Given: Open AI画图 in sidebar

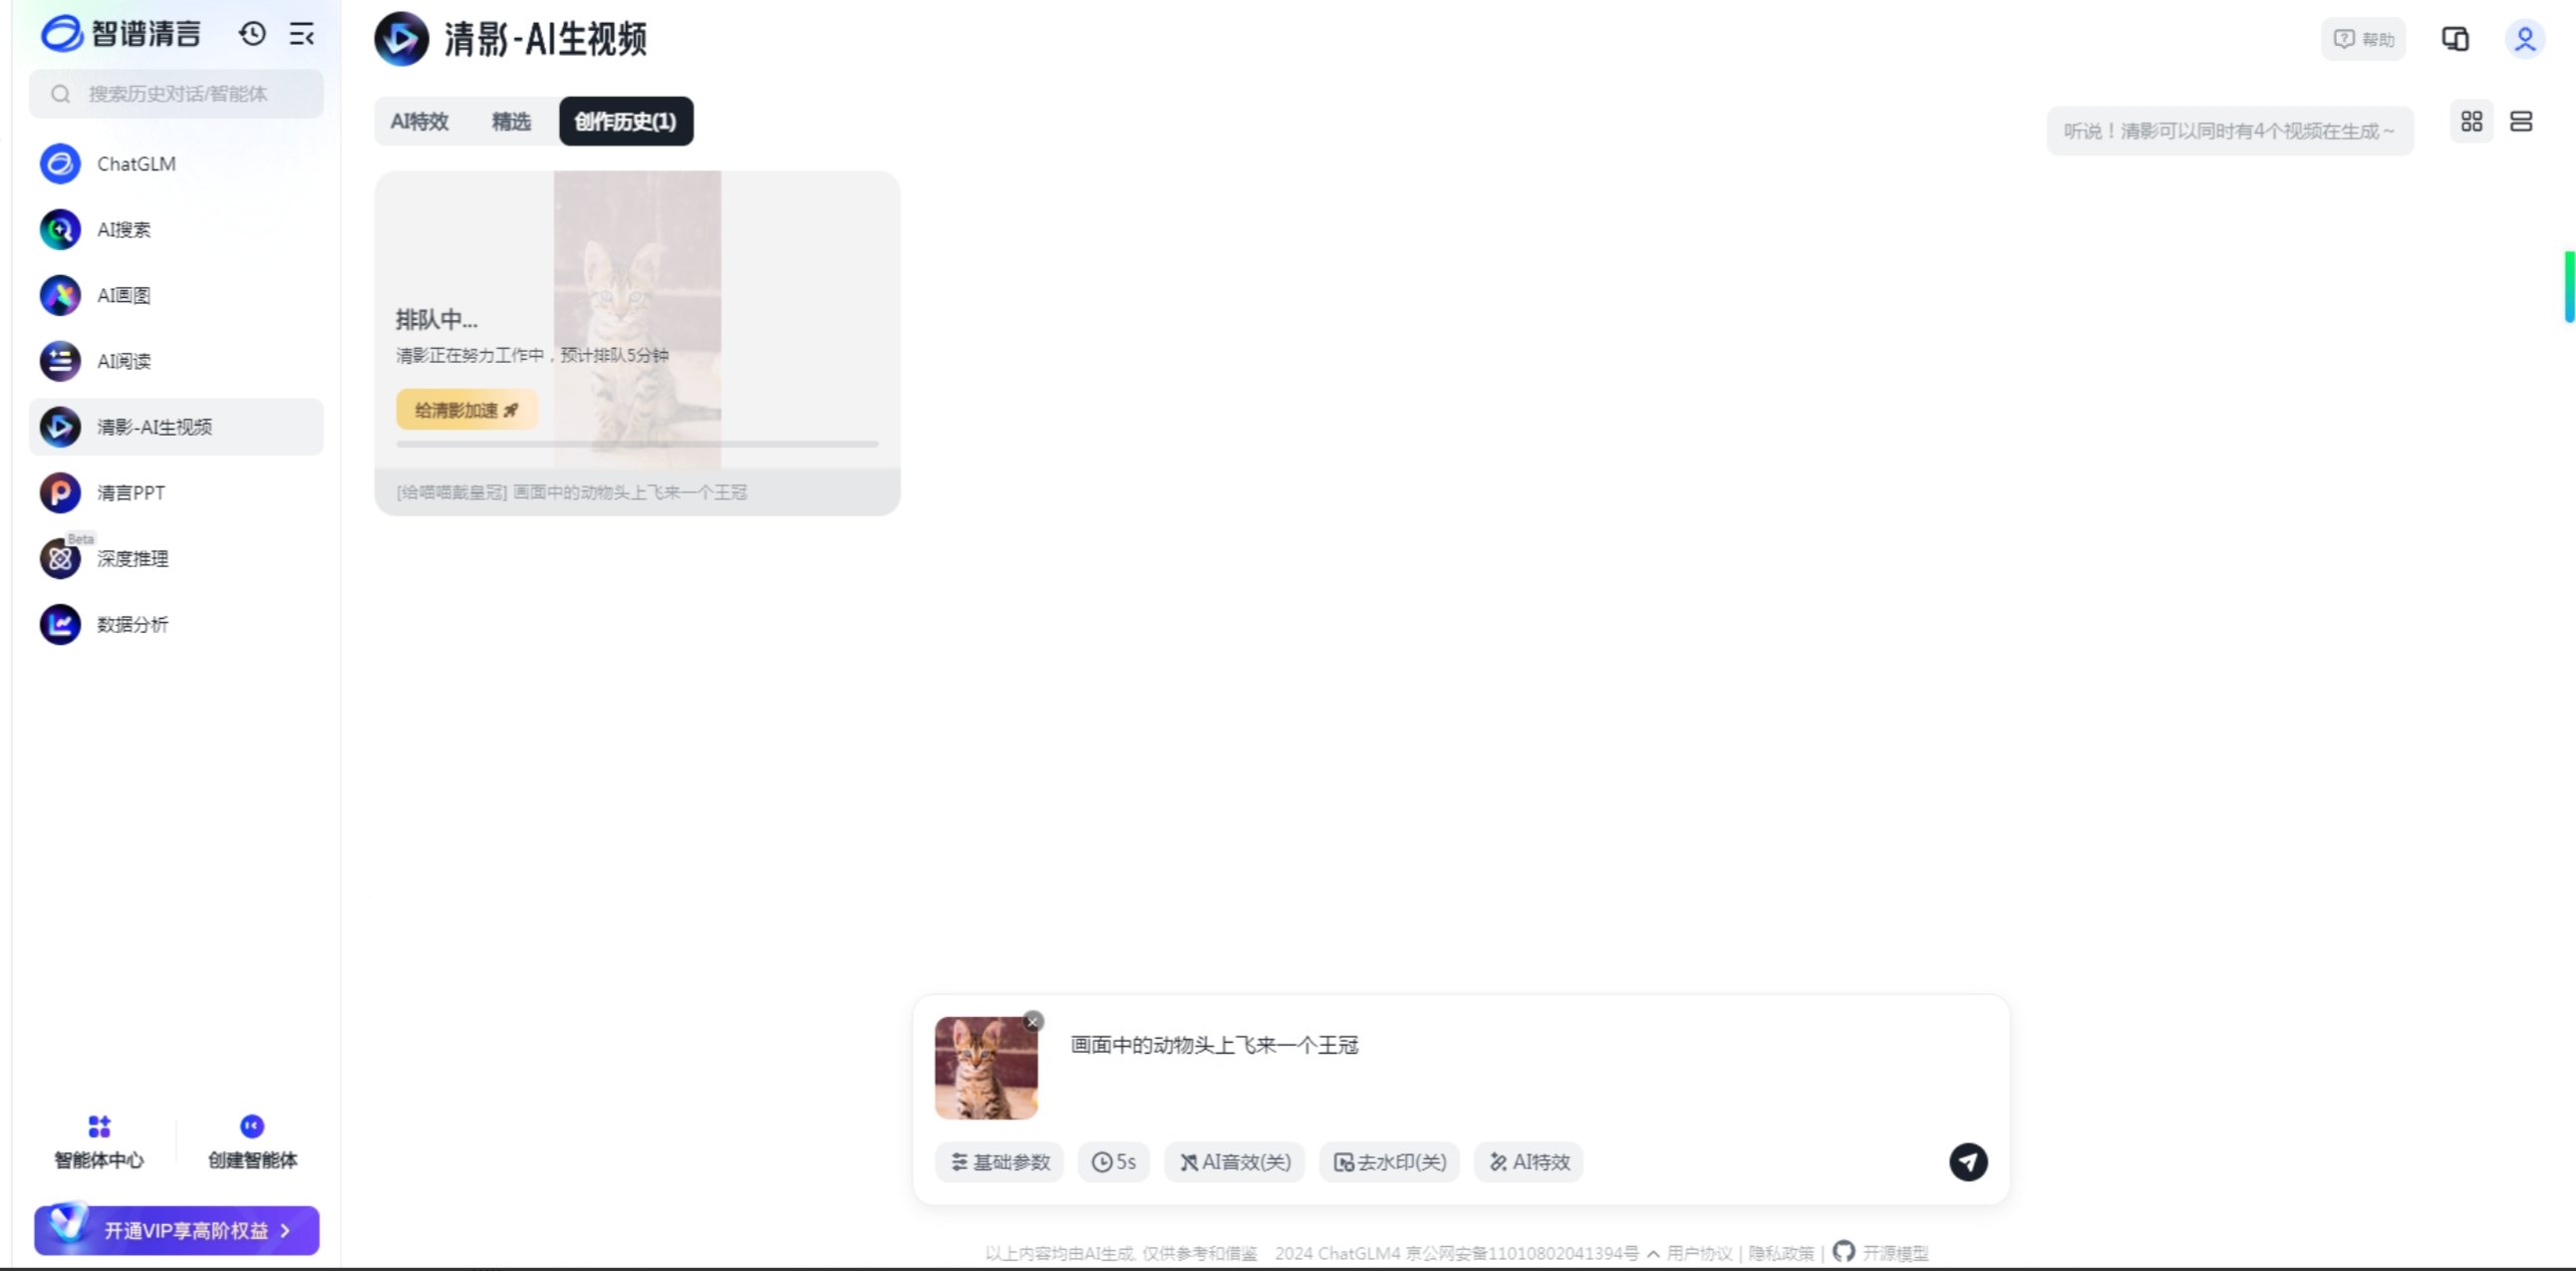Looking at the screenshot, I should coord(123,295).
